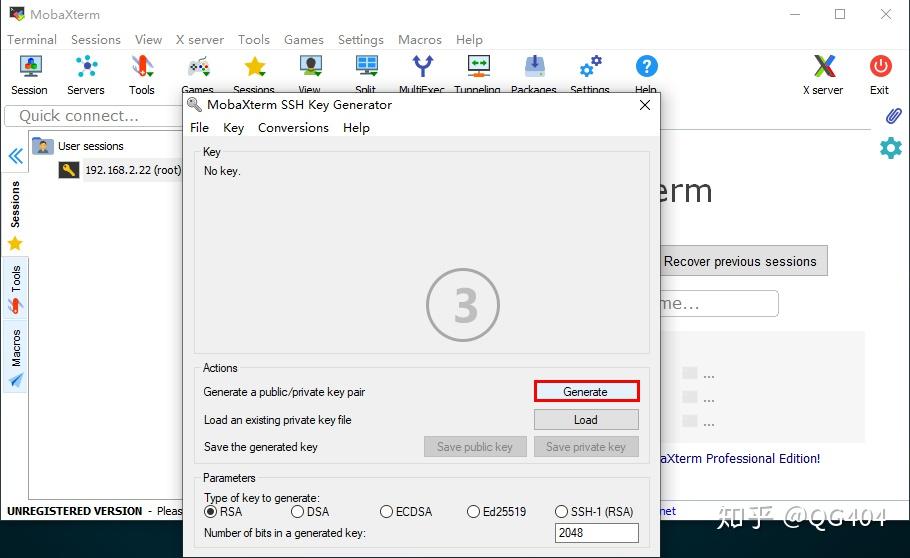The height and width of the screenshot is (558, 910).
Task: Select the DSA key type
Action: tap(298, 512)
